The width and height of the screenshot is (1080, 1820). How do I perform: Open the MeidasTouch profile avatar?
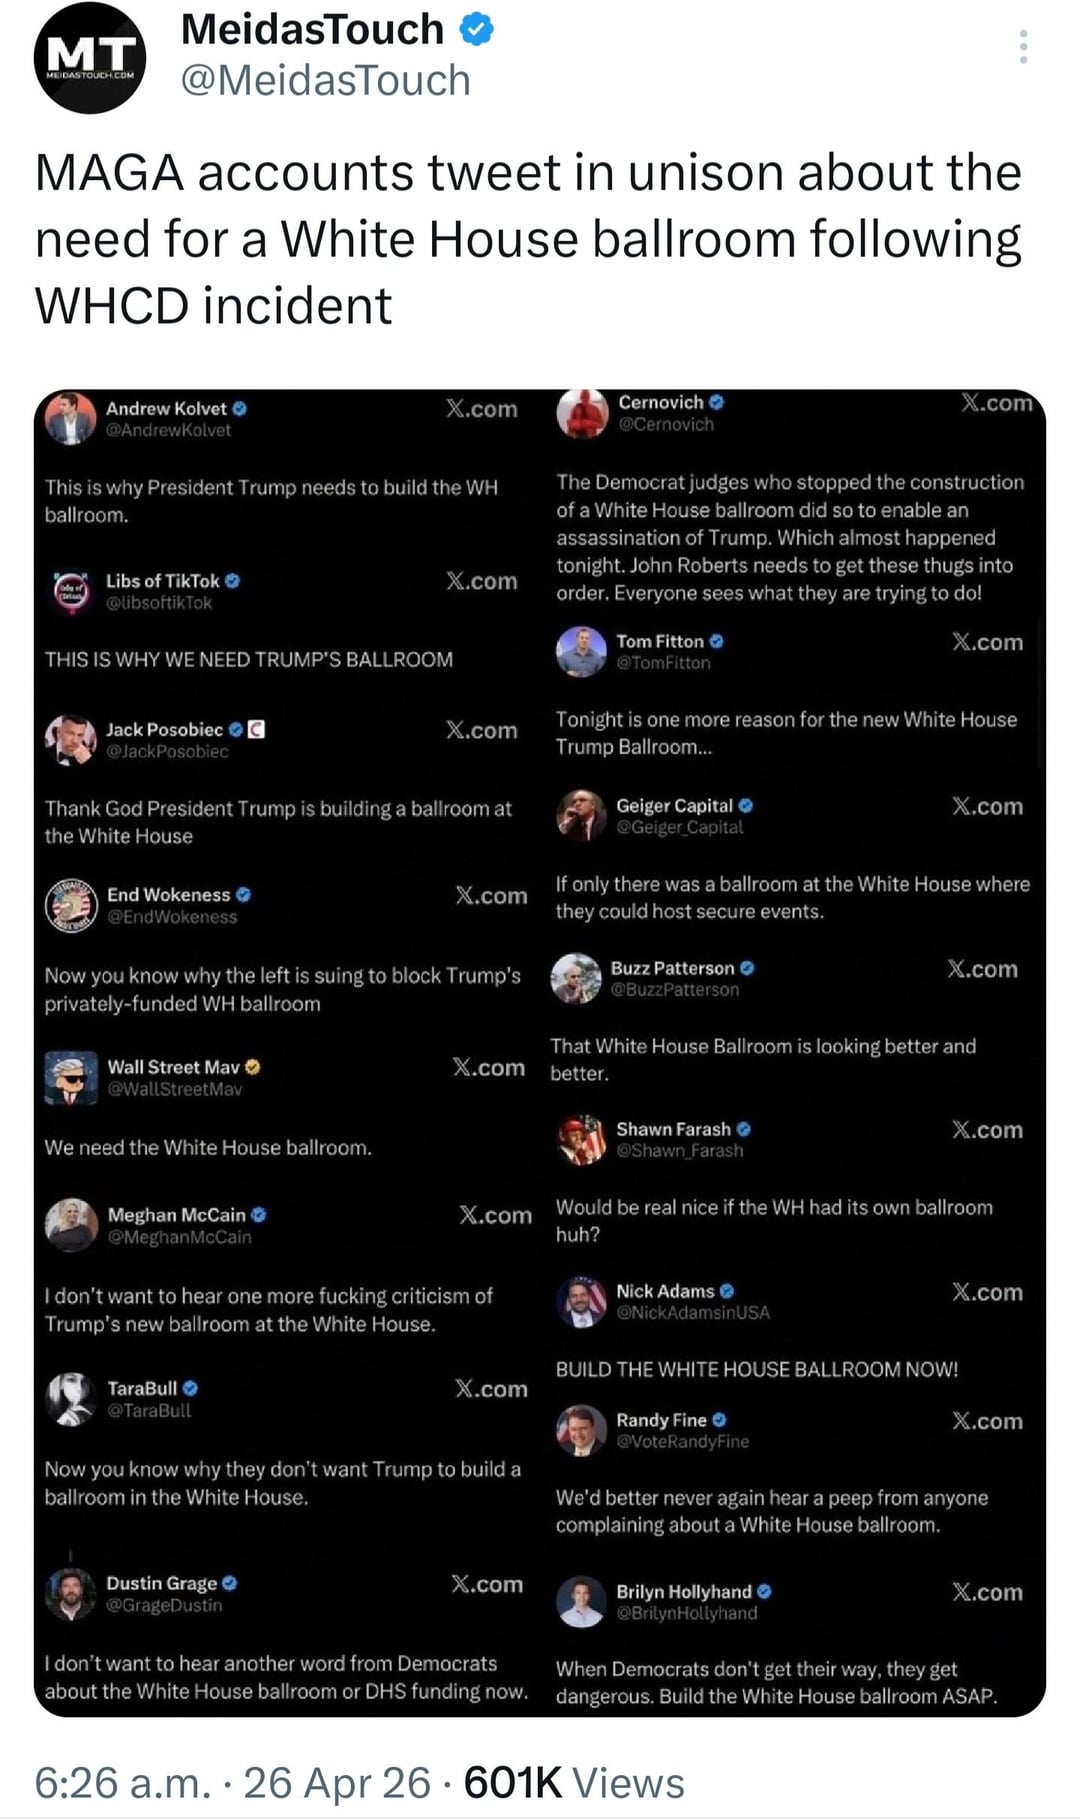[x=90, y=58]
